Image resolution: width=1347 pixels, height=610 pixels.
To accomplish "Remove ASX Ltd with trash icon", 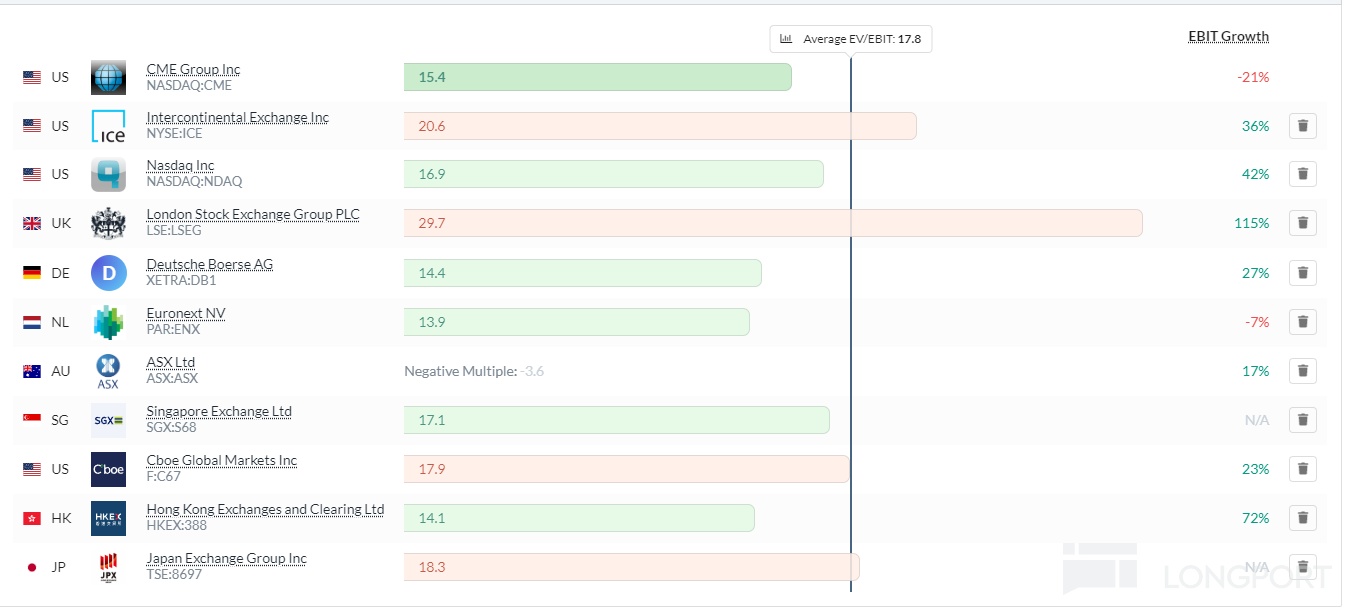I will pyautogui.click(x=1302, y=371).
